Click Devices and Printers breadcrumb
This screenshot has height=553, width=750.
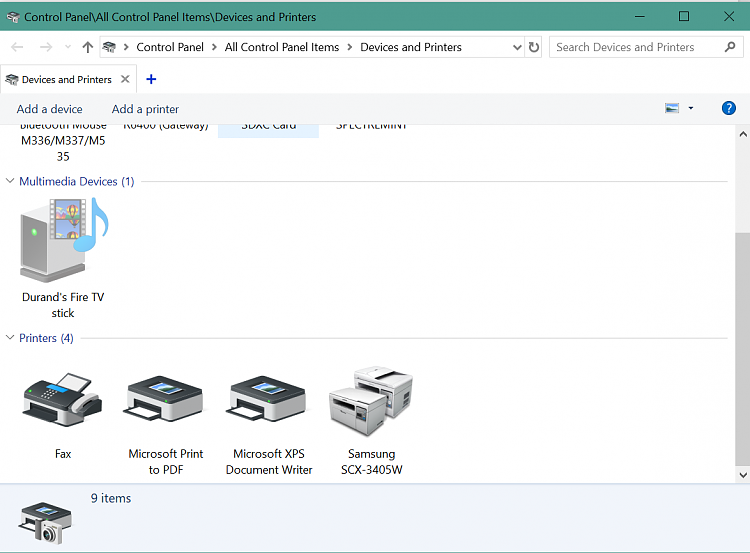[411, 47]
